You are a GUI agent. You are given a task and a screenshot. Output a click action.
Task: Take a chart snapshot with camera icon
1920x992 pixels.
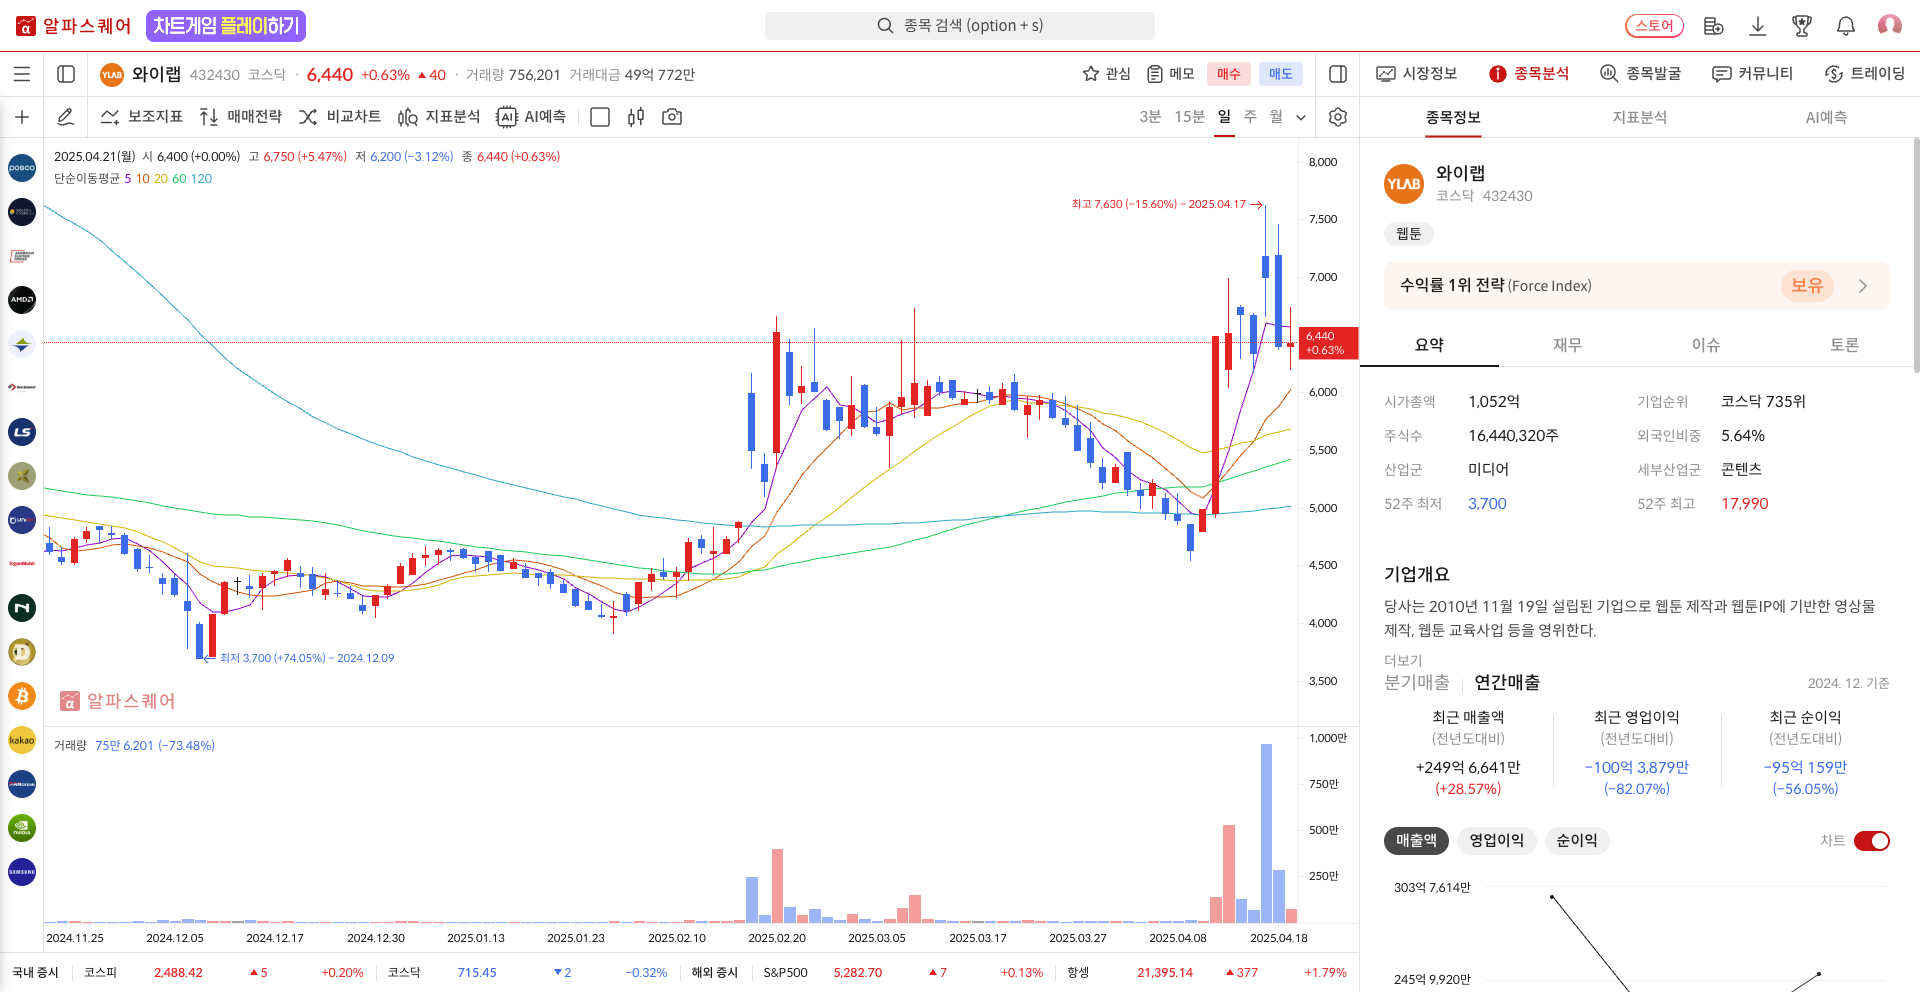click(672, 117)
